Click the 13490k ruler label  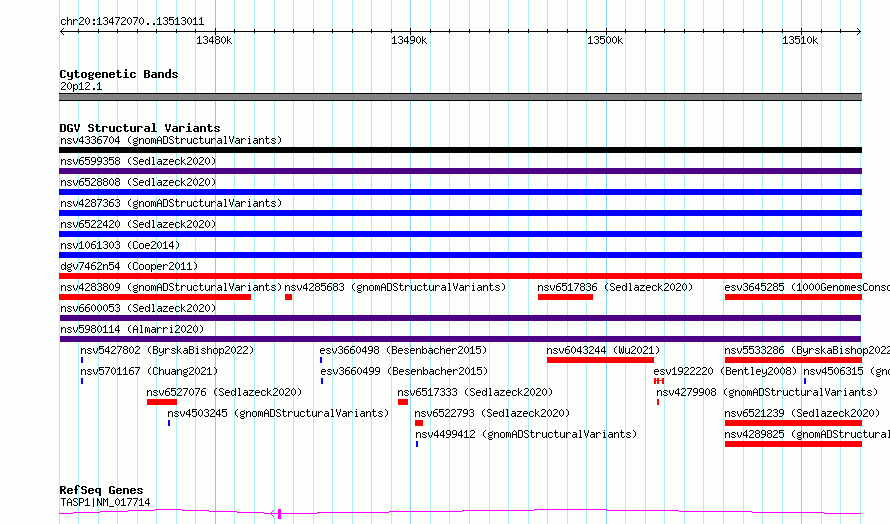coord(409,40)
